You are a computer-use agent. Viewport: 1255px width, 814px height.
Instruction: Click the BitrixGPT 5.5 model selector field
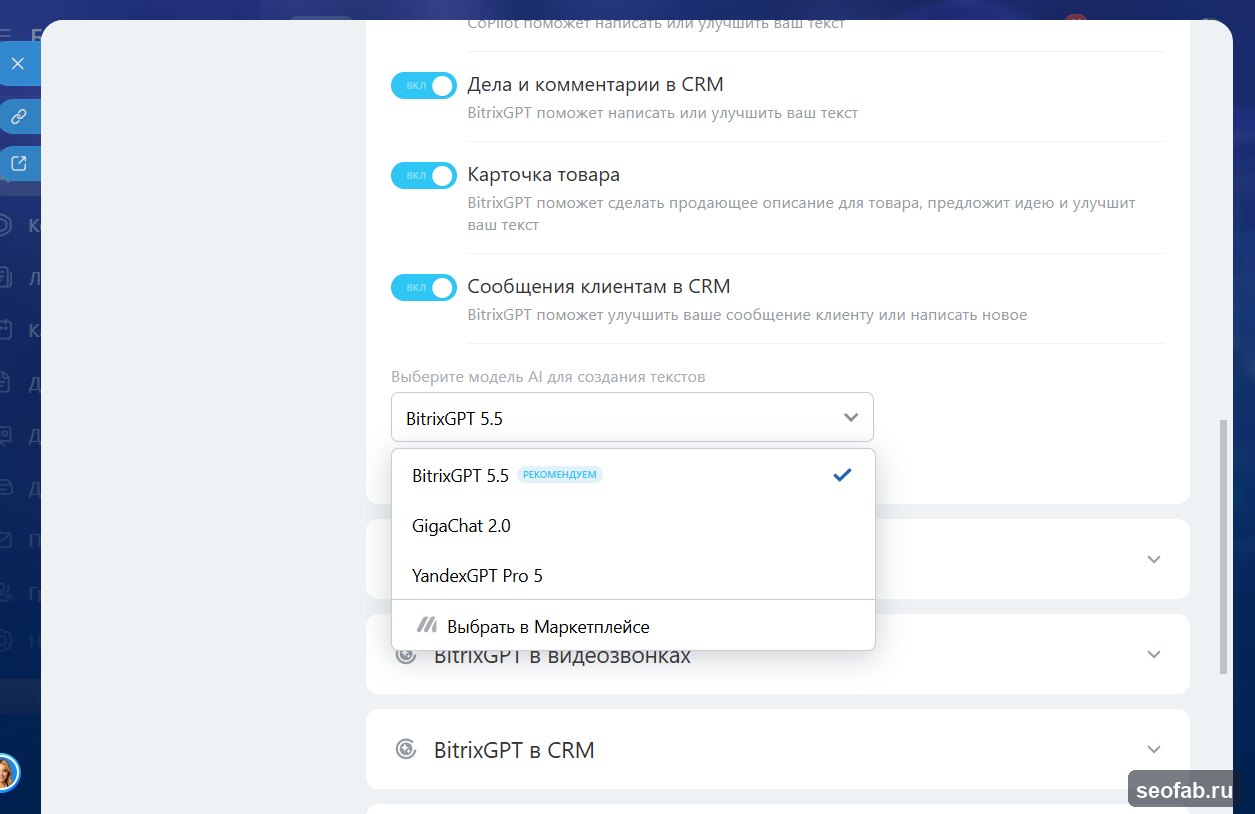coord(632,417)
